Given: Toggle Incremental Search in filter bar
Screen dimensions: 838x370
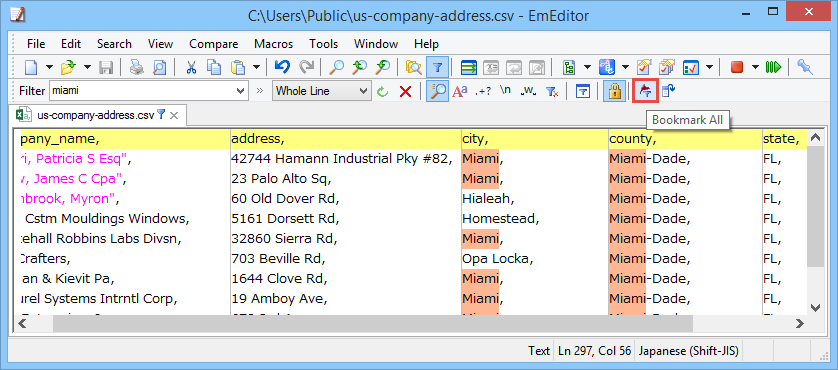Looking at the screenshot, I should click(438, 91).
